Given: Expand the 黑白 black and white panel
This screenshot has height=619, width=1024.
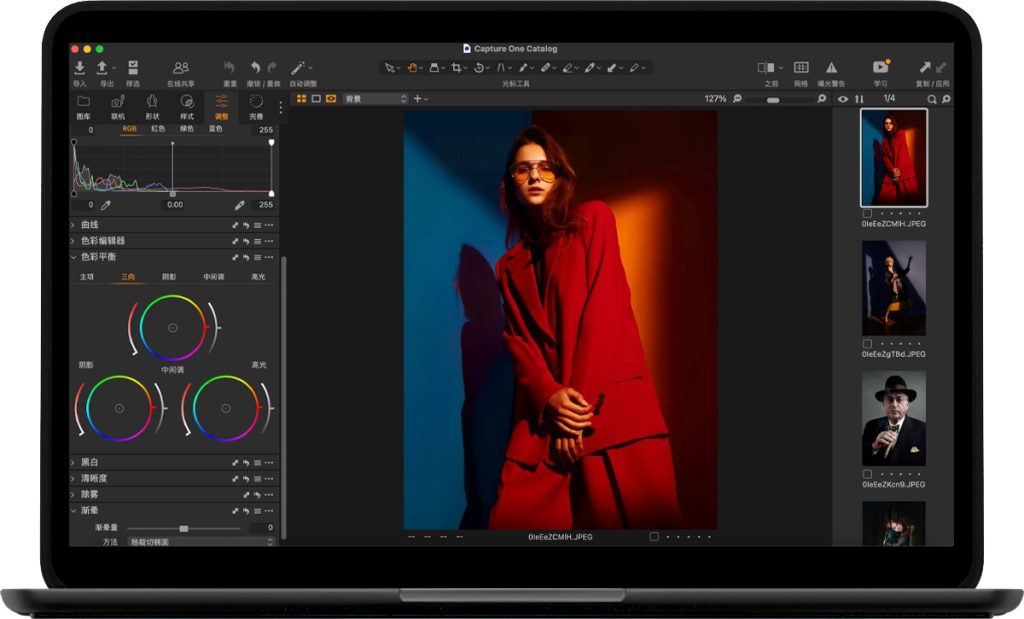Looking at the screenshot, I should click(x=90, y=462).
